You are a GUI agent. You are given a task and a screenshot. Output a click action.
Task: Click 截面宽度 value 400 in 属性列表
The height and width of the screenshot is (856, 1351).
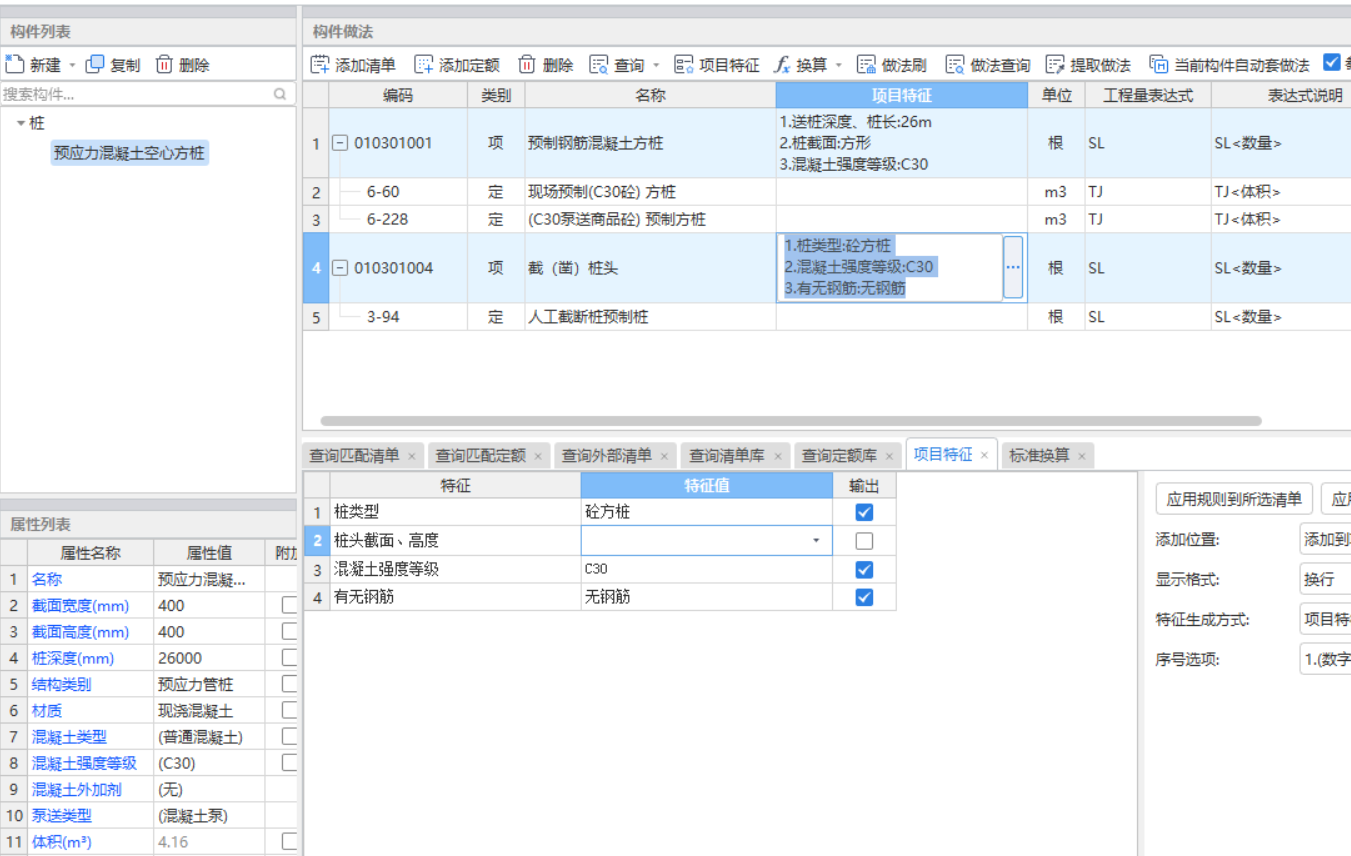[209, 605]
